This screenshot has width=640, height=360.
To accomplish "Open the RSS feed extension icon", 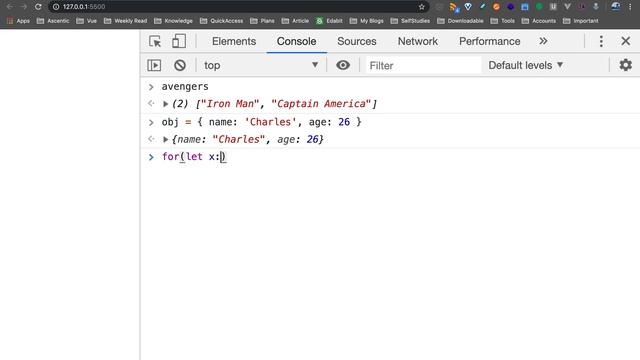I will click(453, 7).
